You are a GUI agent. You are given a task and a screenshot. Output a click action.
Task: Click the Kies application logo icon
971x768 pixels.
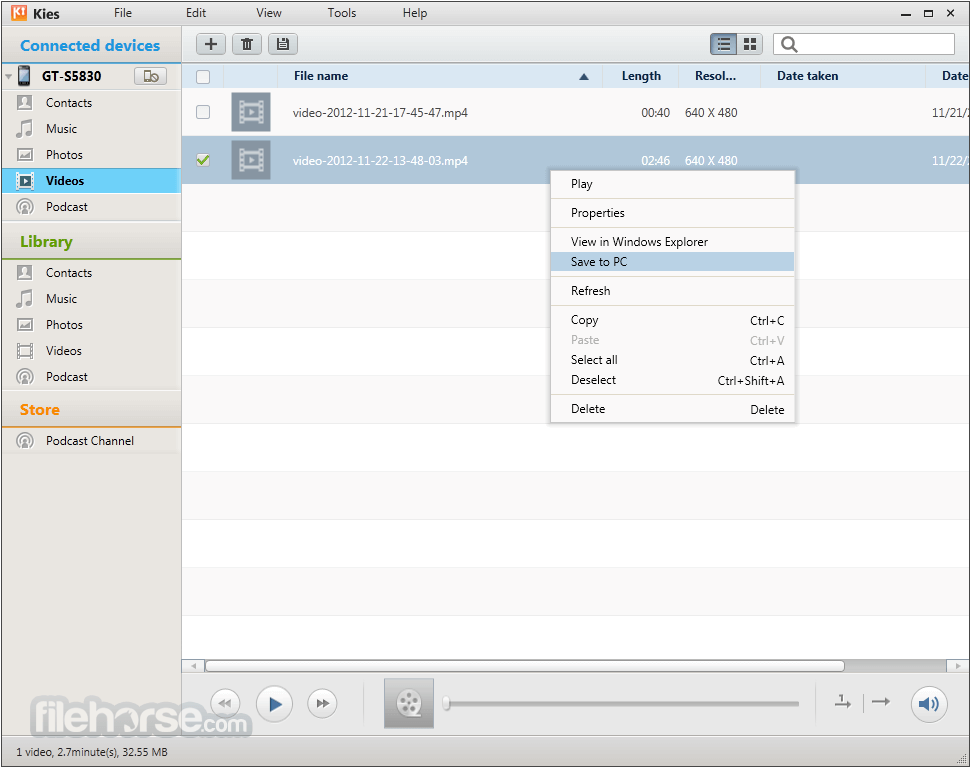(x=19, y=12)
